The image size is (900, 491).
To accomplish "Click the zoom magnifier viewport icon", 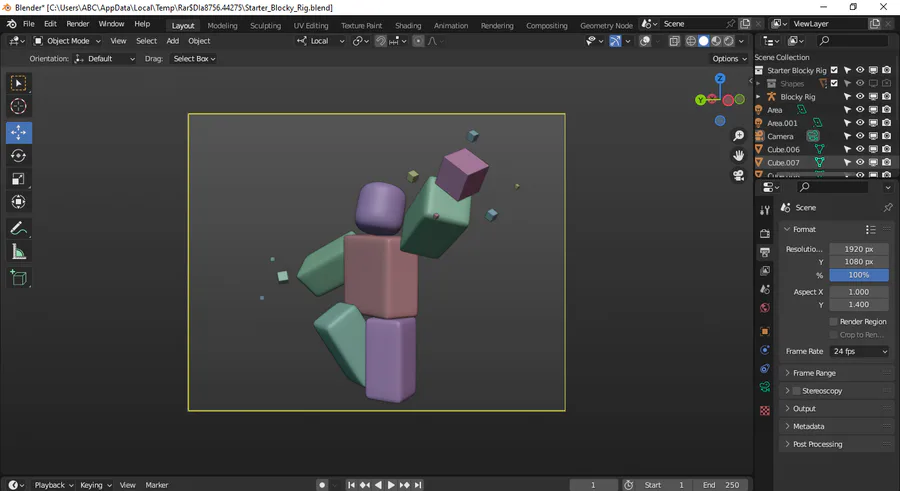I will click(x=739, y=135).
